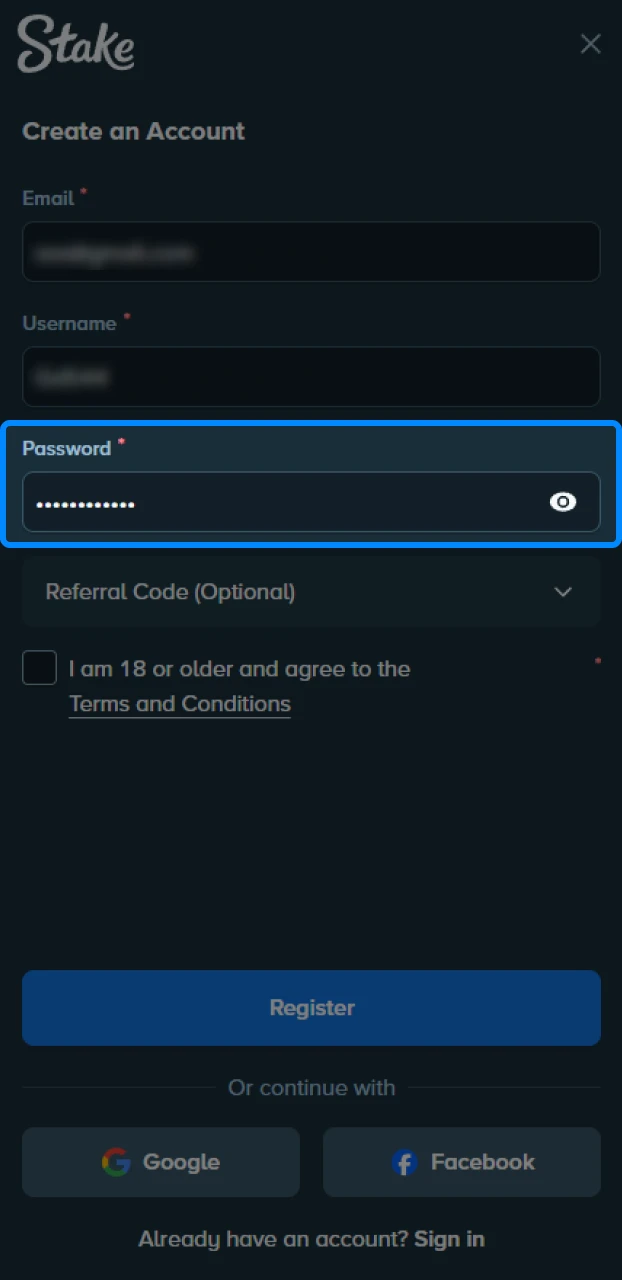Show the password by clicking the eye icon
The width and height of the screenshot is (622, 1280).
[563, 502]
